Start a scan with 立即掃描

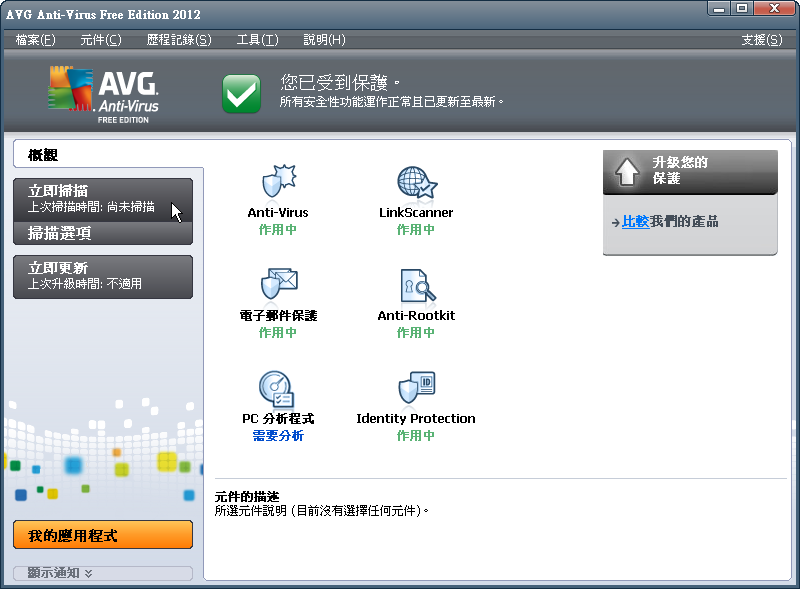[103, 200]
